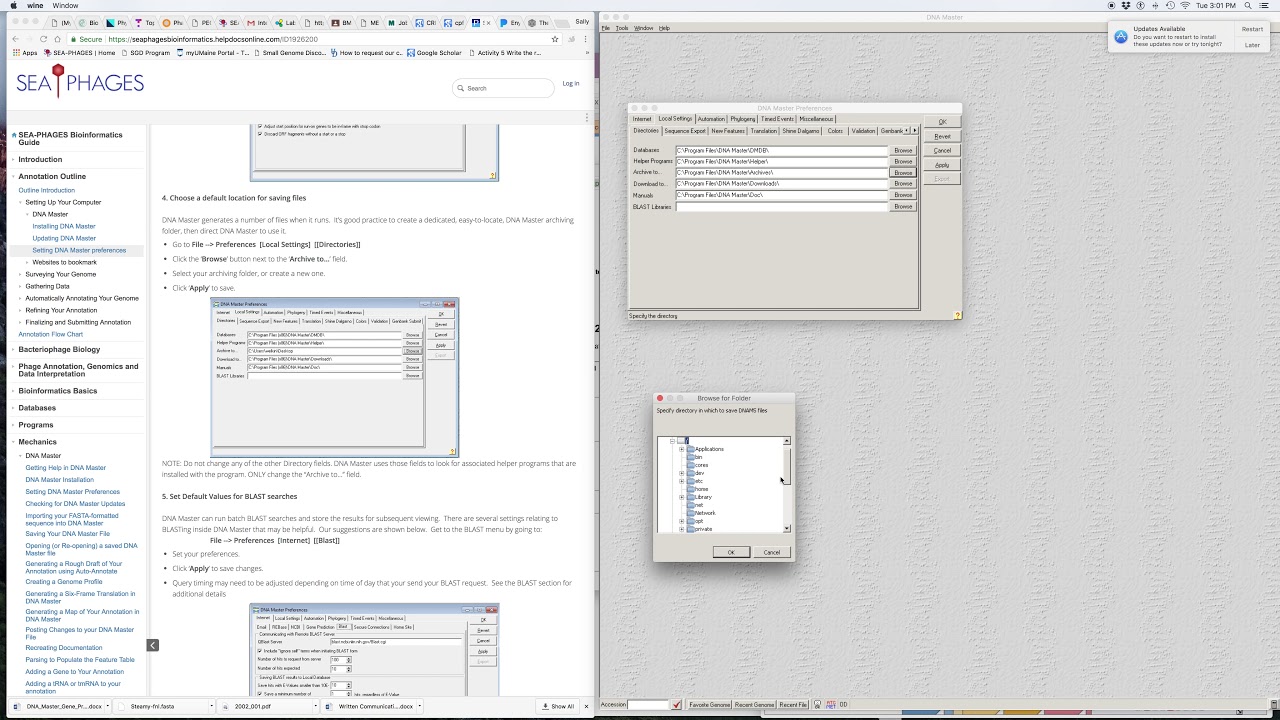Image resolution: width=1280 pixels, height=720 pixels.
Task: Click the SEA-PHAGES Search box
Action: [x=503, y=88]
